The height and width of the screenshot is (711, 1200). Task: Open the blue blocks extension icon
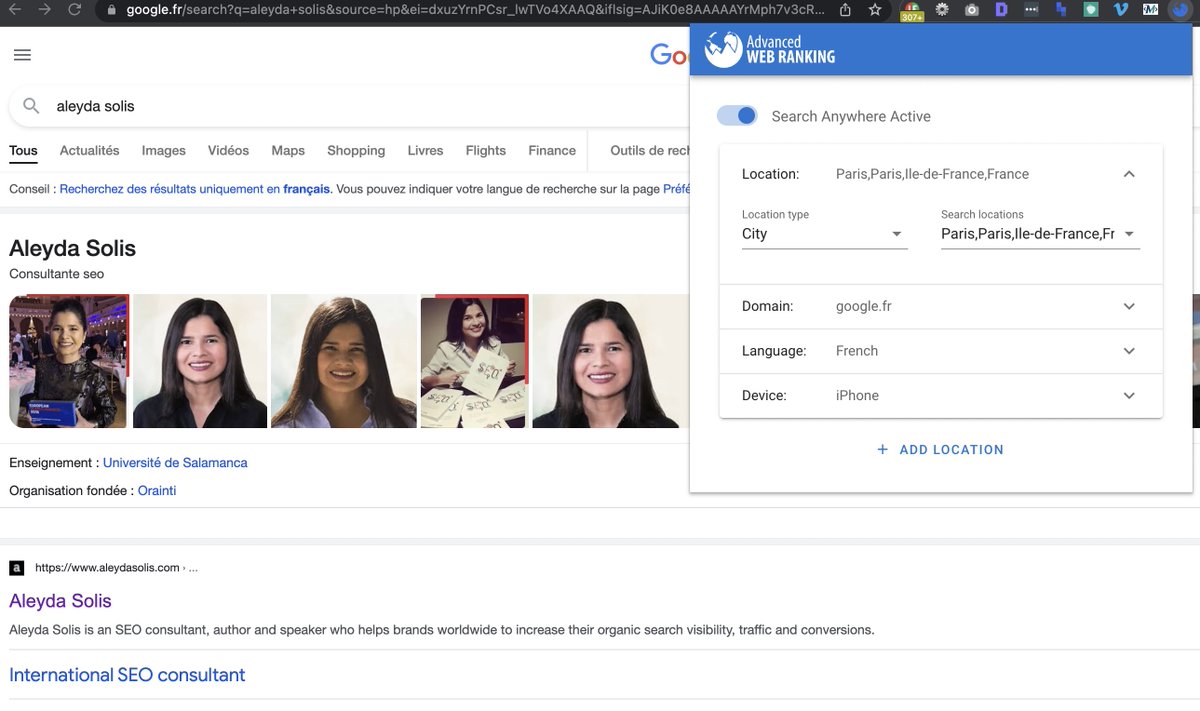(x=1061, y=10)
